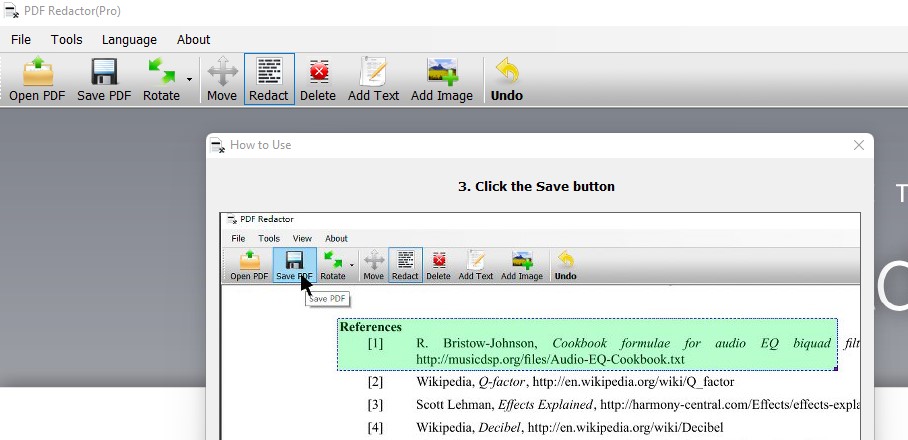Open a PDF with the Open PDF icon
The height and width of the screenshot is (440, 908).
coord(37,79)
